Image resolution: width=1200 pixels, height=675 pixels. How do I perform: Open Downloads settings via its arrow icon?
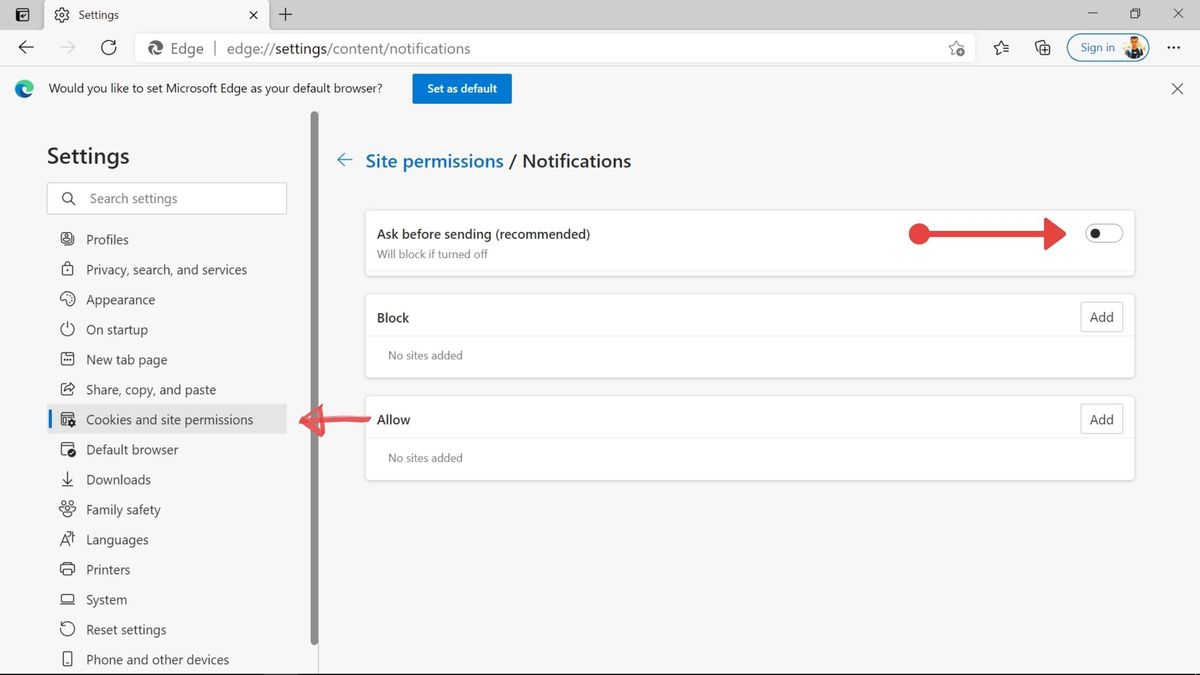click(68, 479)
